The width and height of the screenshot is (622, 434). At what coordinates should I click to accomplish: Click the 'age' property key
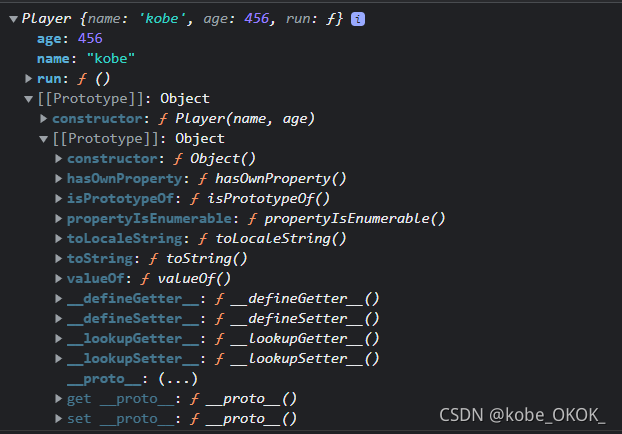coord(49,39)
